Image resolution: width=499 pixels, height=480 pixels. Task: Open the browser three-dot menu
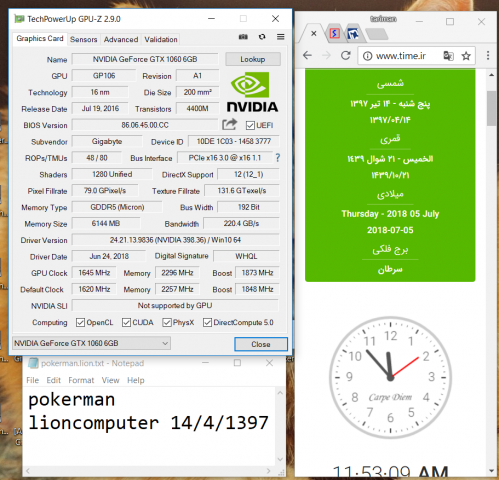point(488,55)
